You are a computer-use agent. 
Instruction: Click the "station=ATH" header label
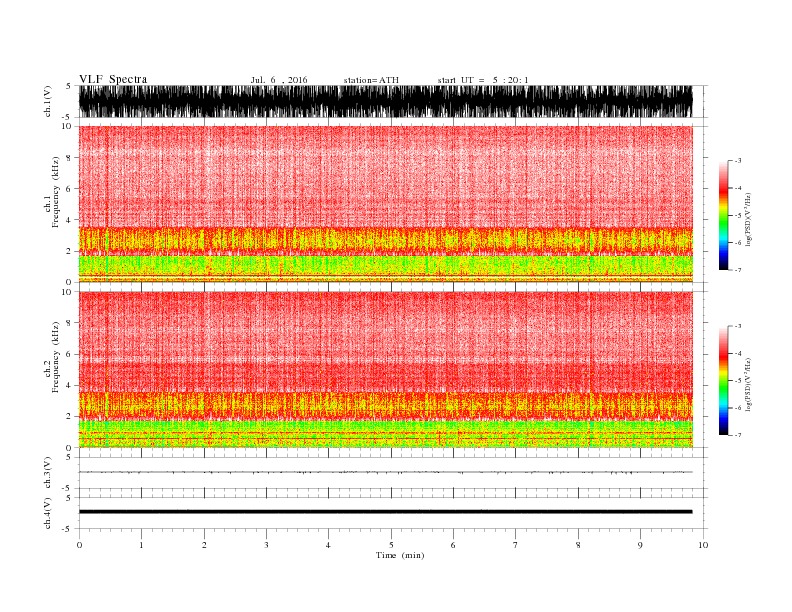click(371, 80)
